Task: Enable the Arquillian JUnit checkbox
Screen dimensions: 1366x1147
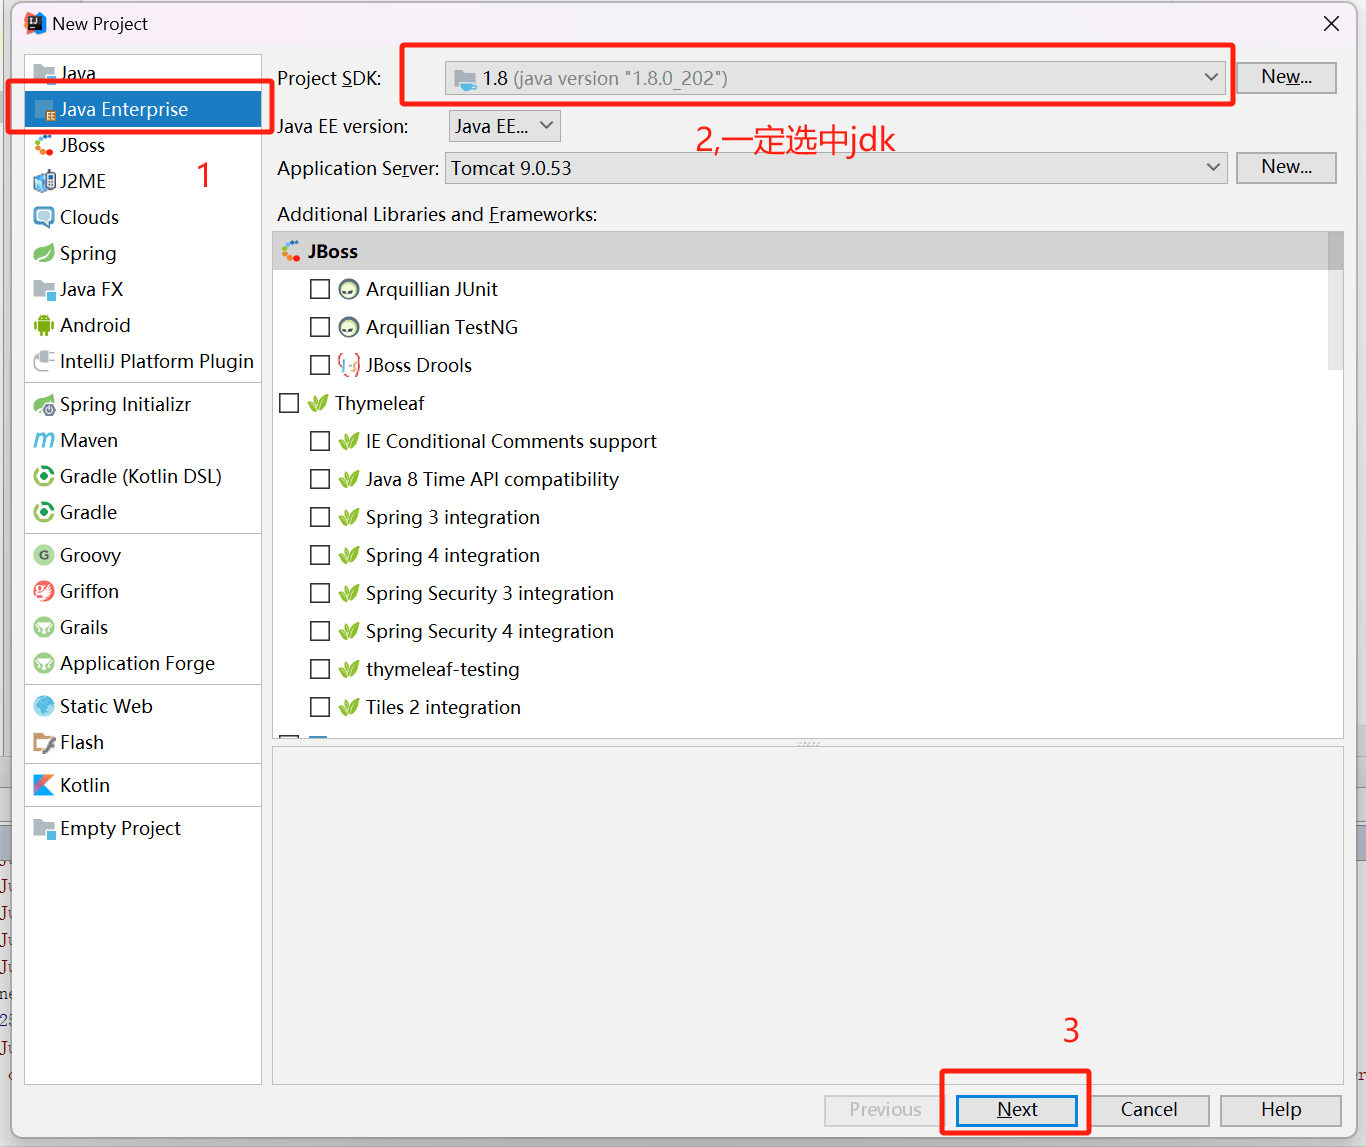Action: pos(320,290)
